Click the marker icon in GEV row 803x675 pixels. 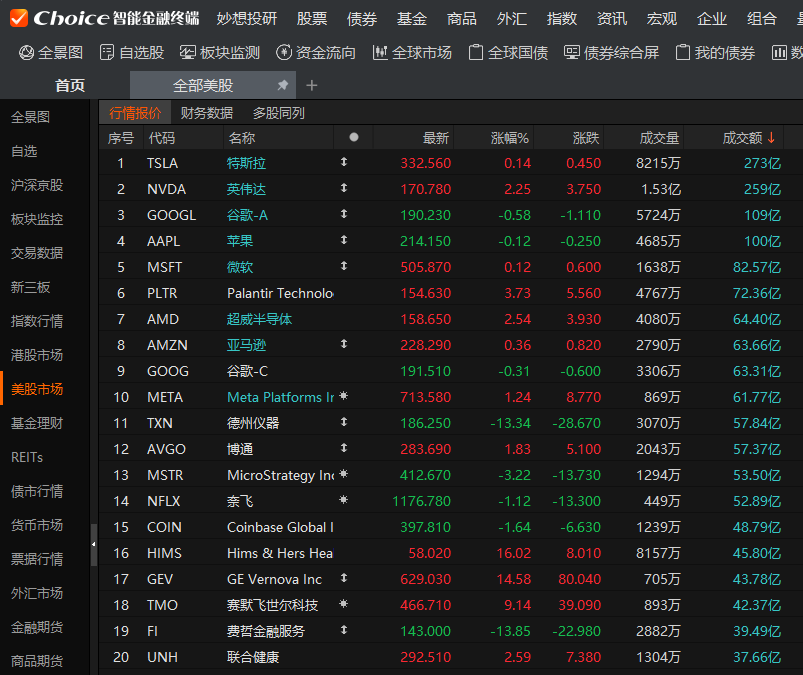tap(344, 578)
